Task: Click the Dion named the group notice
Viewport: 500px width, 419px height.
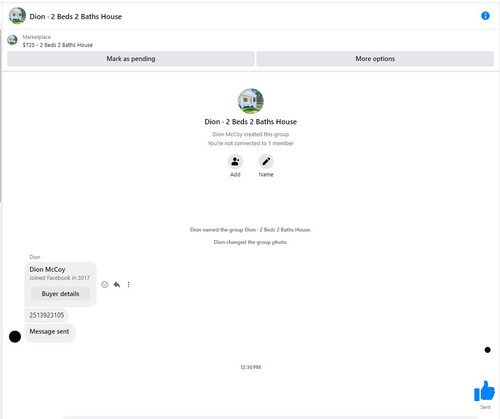Action: (251, 230)
